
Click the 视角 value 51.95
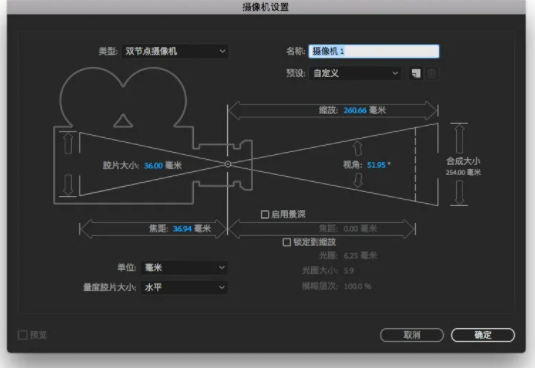coord(376,165)
